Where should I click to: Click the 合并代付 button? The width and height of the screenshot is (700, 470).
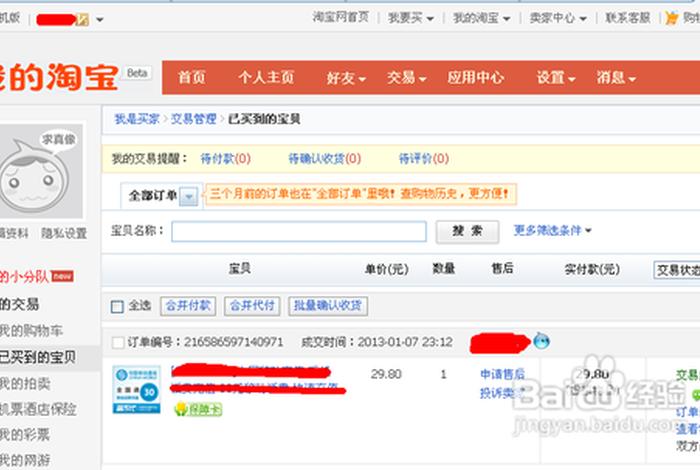tap(252, 306)
